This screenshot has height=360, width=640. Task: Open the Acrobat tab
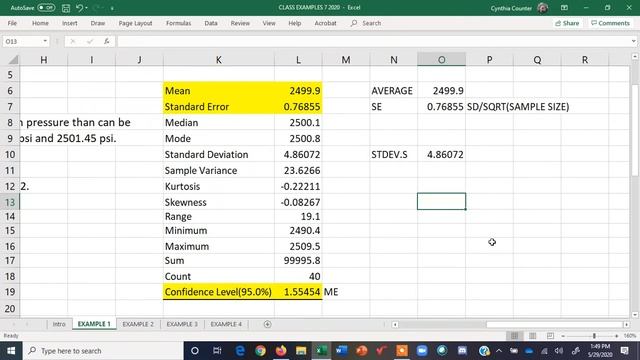[x=325, y=23]
